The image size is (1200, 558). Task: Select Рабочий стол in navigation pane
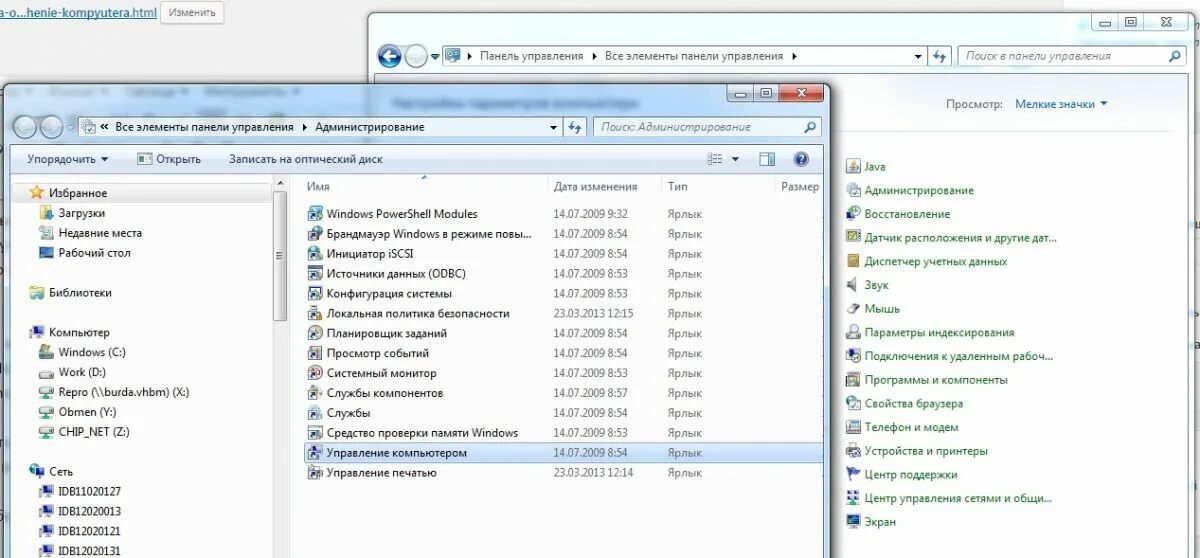point(94,253)
